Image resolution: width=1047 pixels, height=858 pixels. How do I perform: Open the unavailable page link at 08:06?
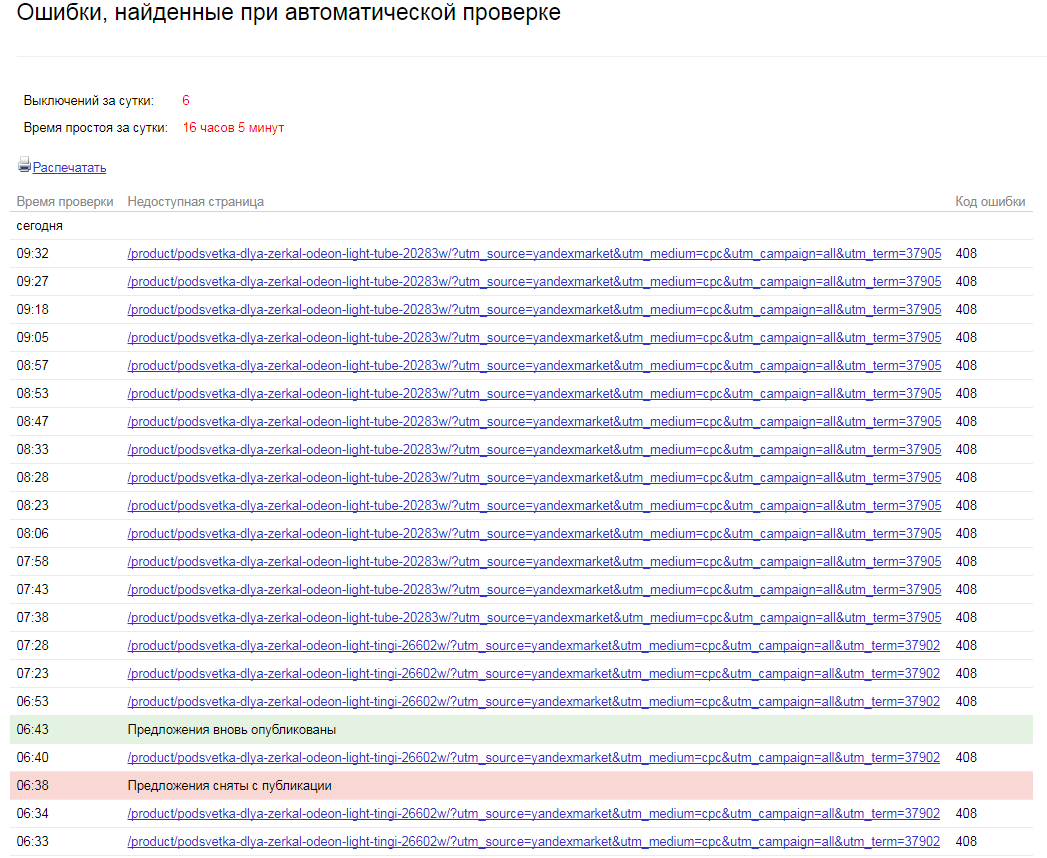(x=534, y=534)
